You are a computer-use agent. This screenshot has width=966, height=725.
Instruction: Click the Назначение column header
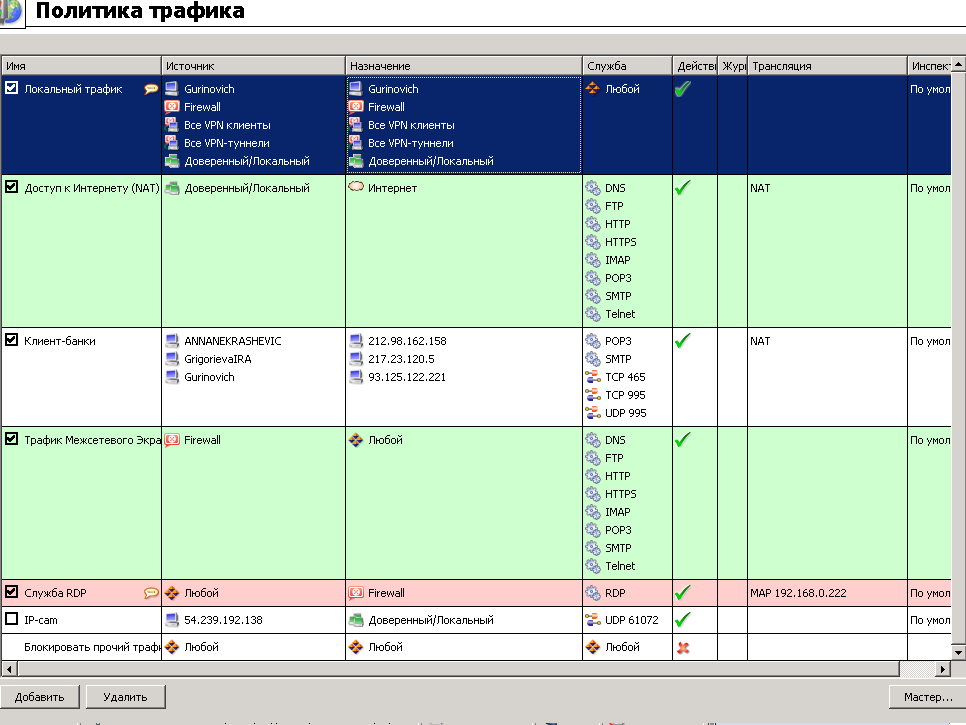coord(464,65)
